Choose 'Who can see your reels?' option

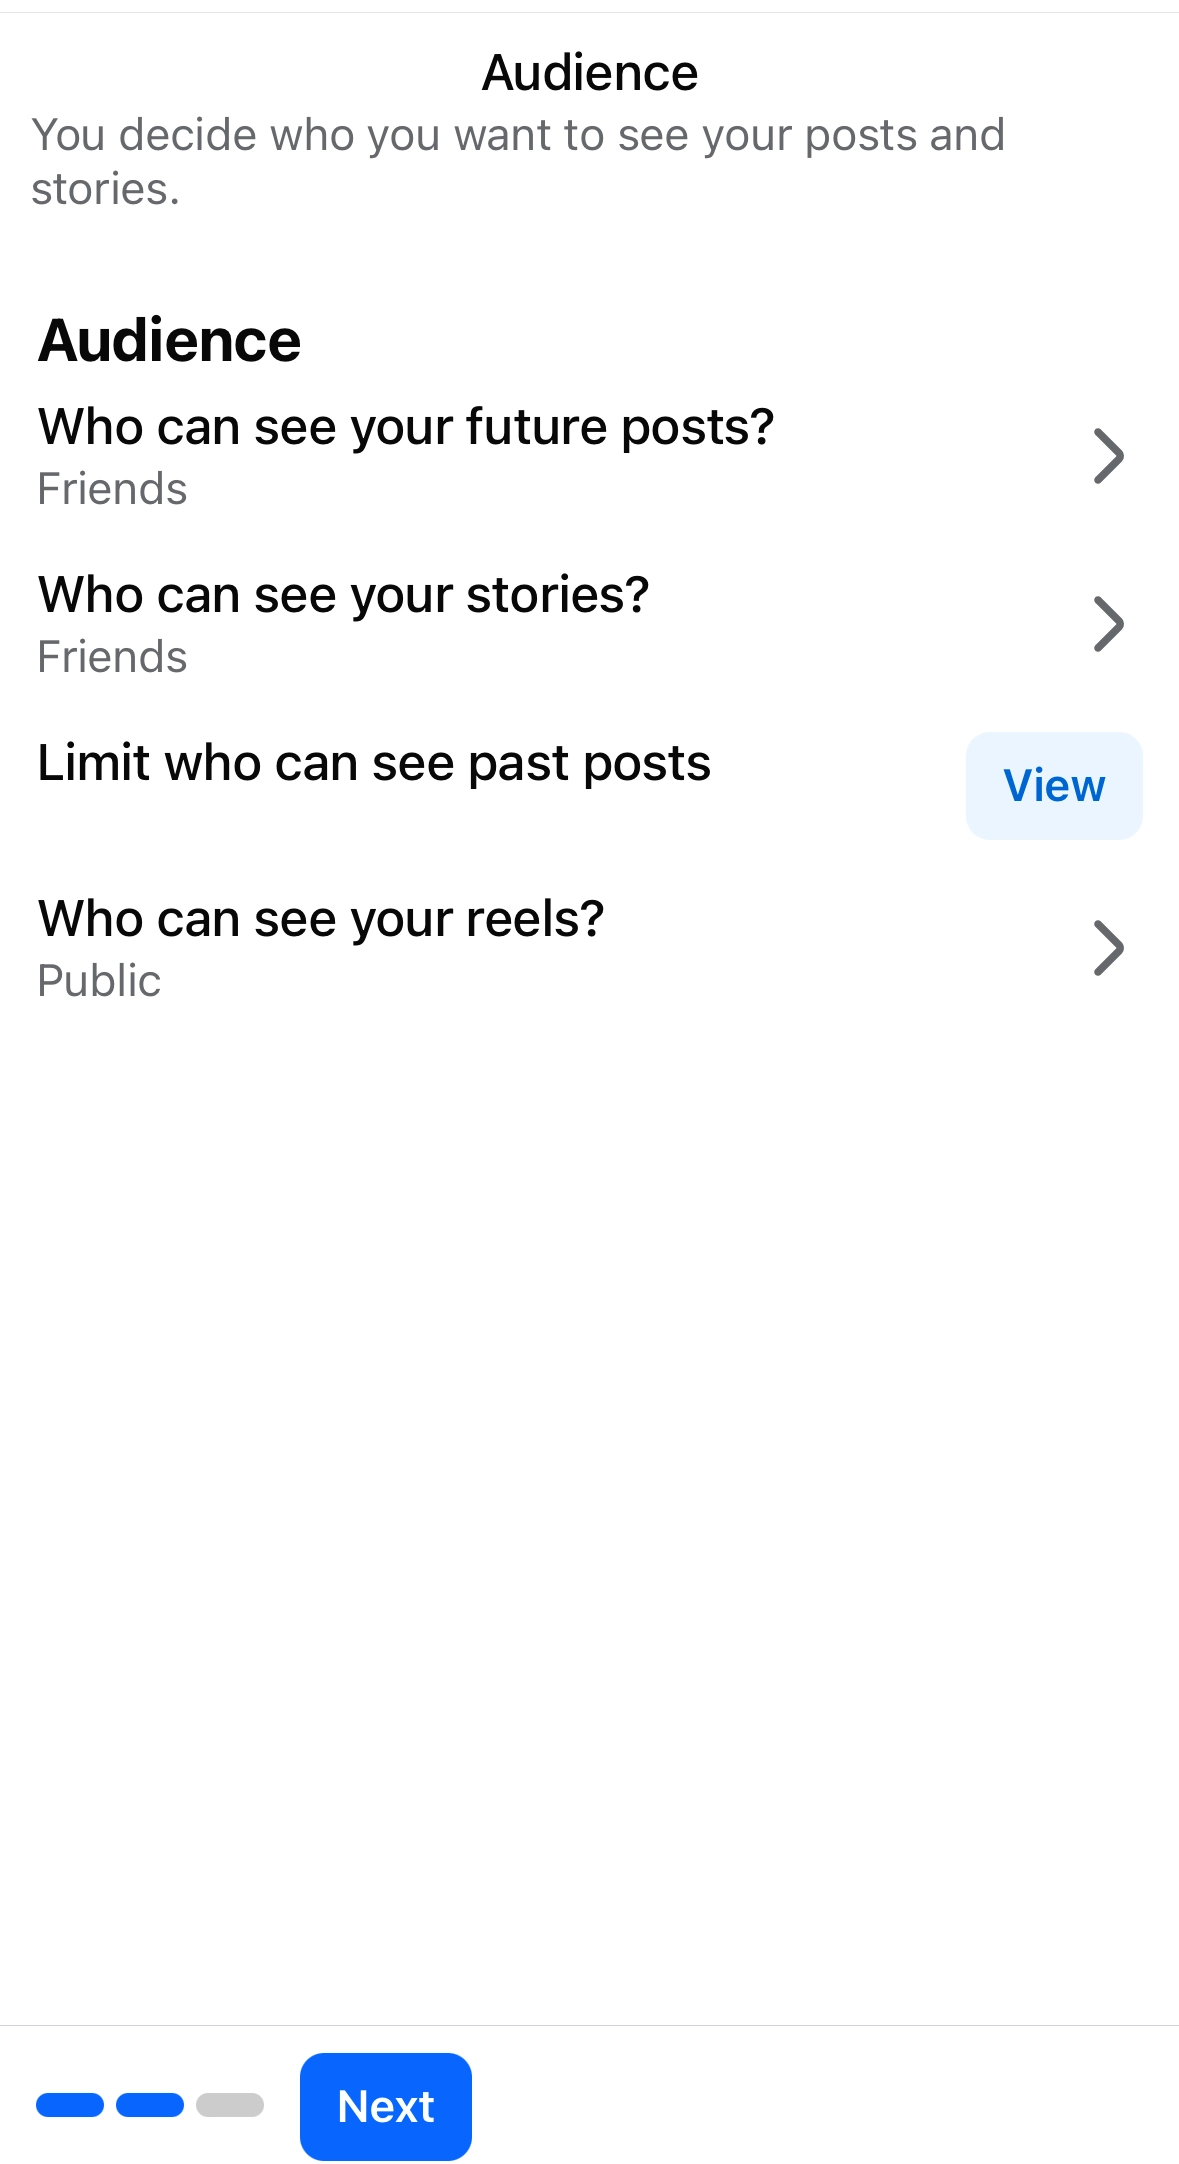321,918
